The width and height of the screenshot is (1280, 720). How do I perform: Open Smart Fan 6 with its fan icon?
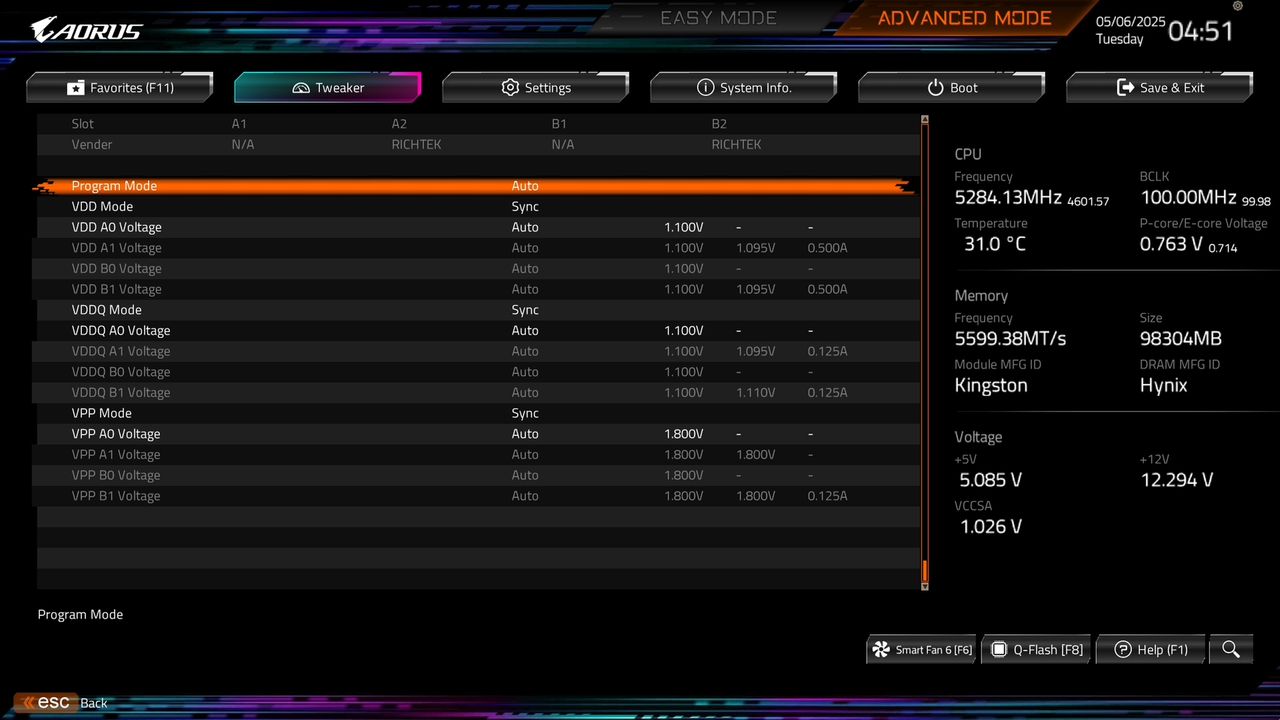pyautogui.click(x=881, y=649)
